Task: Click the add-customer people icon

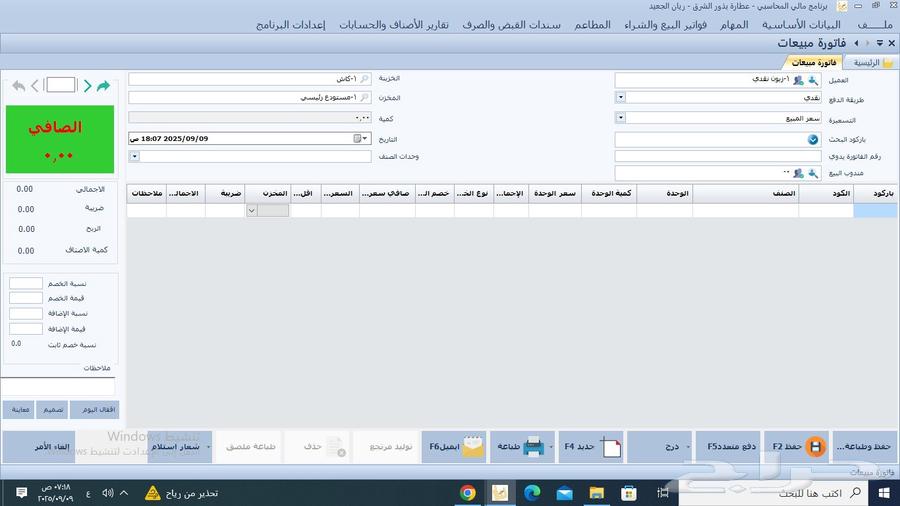Action: [x=798, y=80]
